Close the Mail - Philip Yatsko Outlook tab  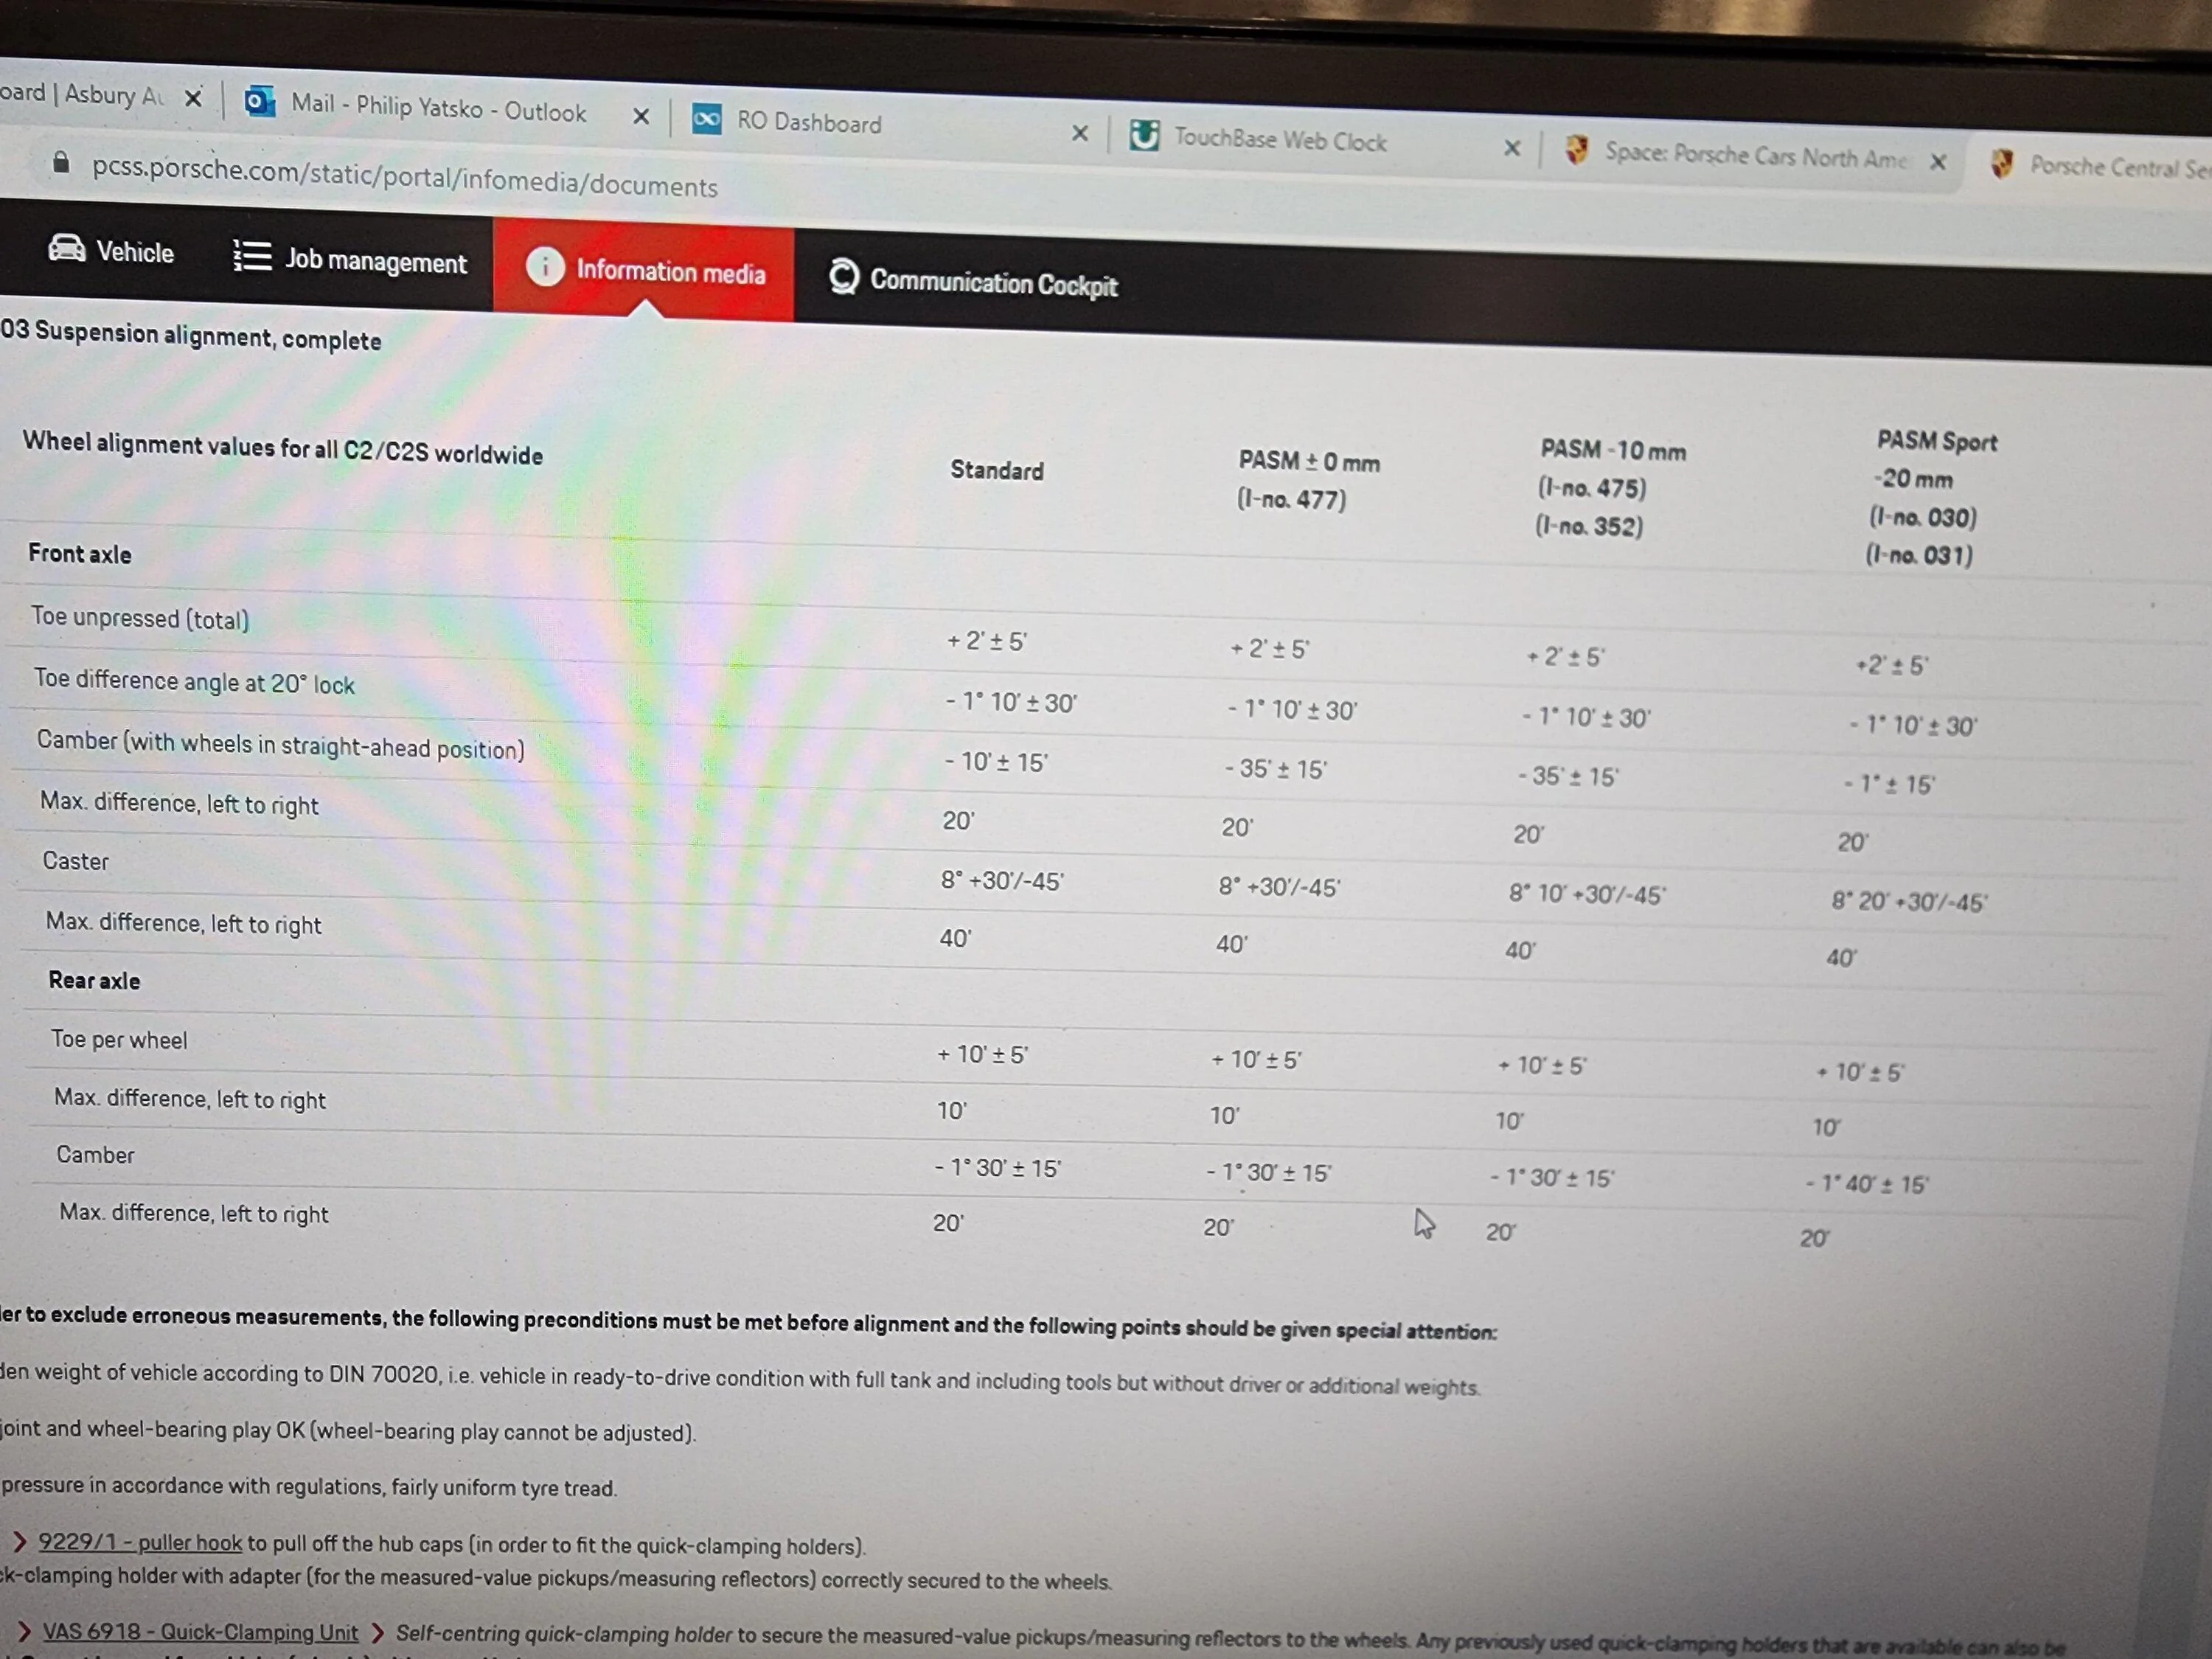coord(641,117)
